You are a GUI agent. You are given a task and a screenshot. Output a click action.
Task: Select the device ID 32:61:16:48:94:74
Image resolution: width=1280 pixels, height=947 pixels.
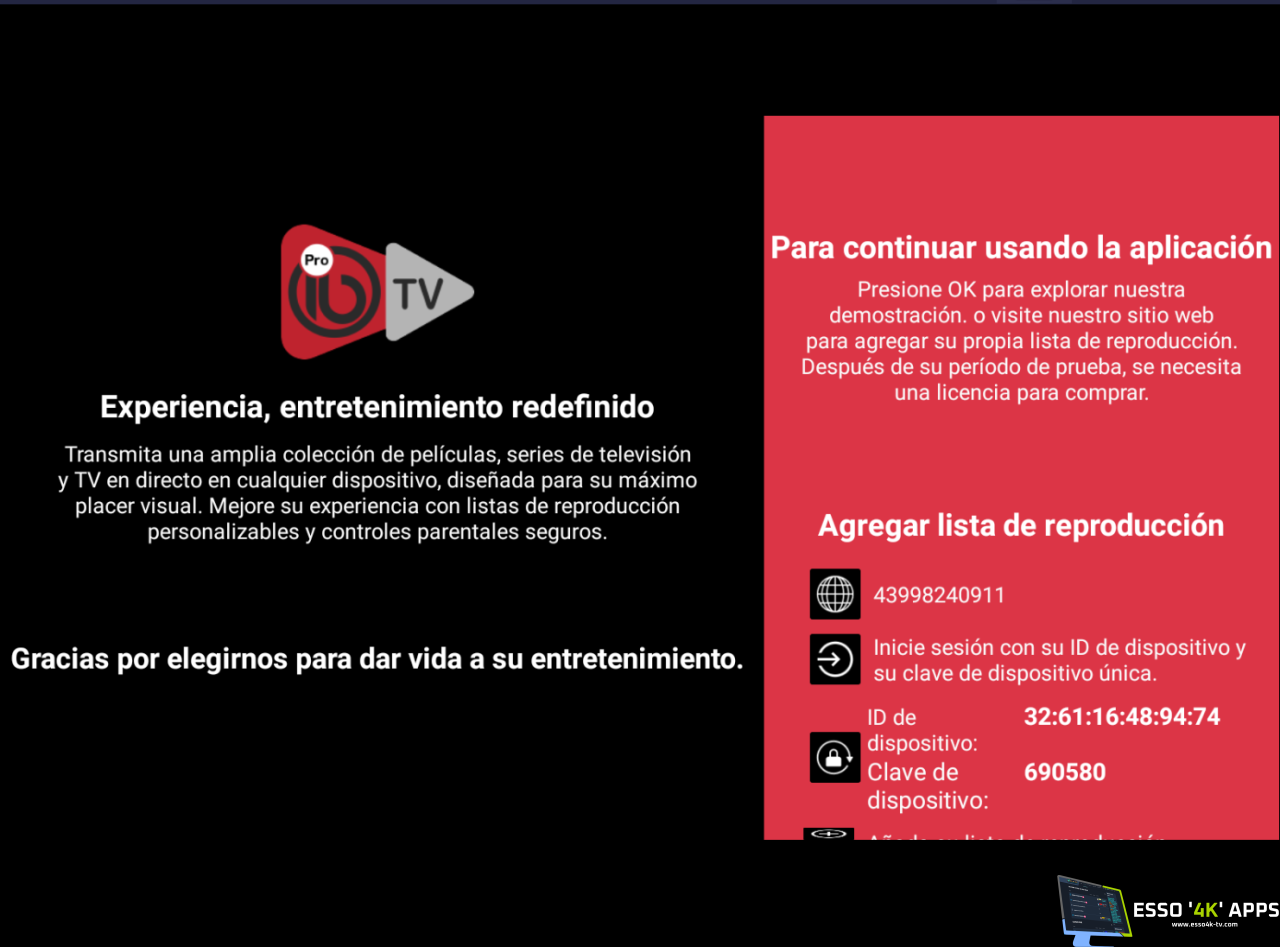pos(1121,716)
